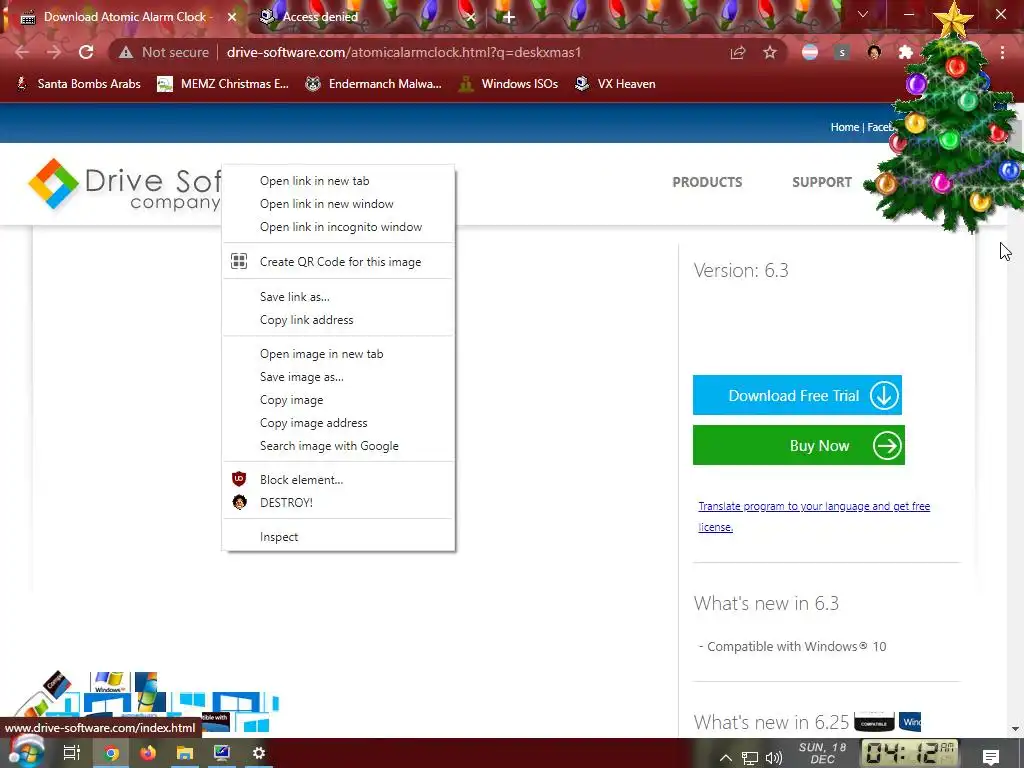Open Windows ISOs bookmark
Screen dimensions: 1024x768
point(508,84)
